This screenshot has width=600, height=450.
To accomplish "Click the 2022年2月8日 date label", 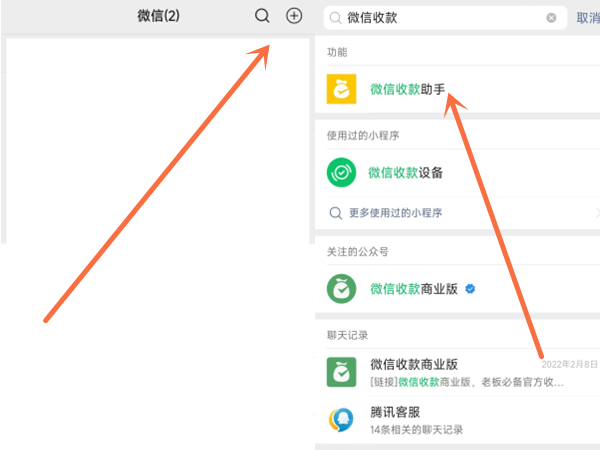I will coord(569,364).
